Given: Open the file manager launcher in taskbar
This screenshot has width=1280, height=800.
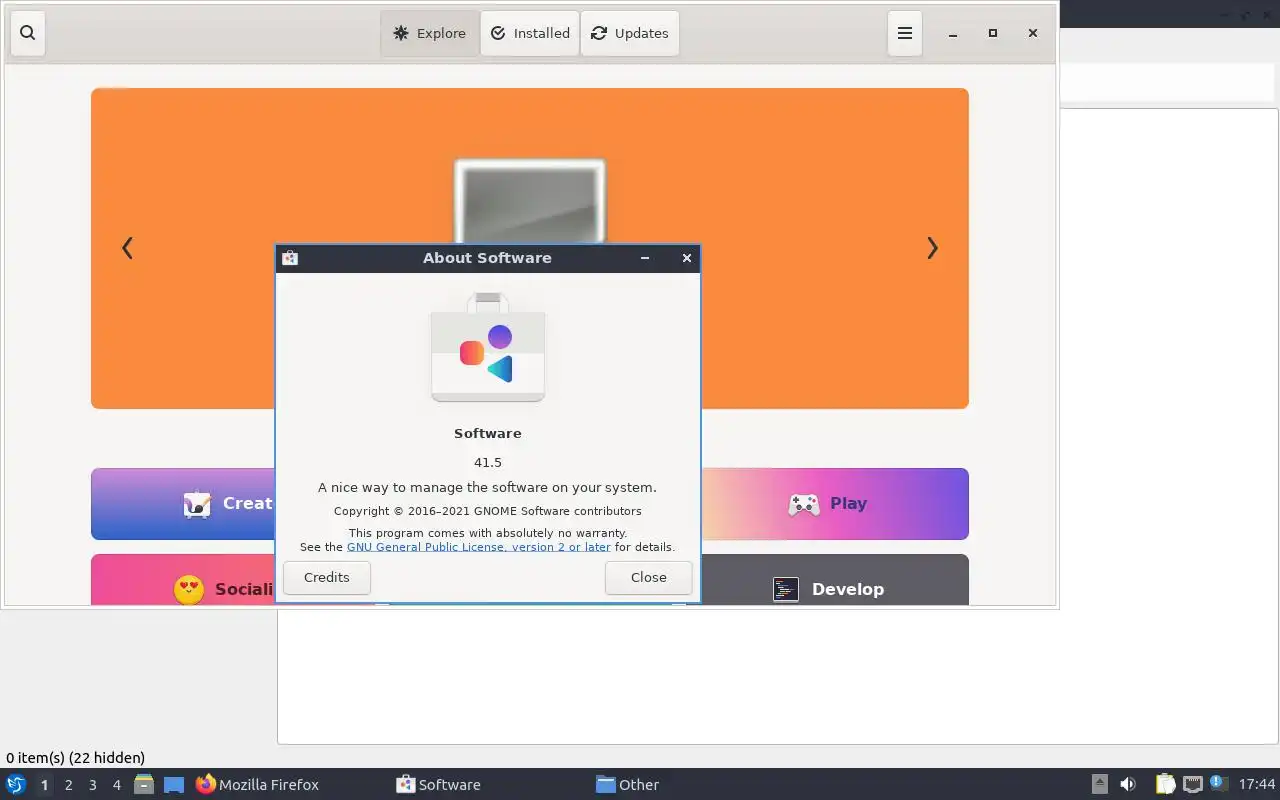Looking at the screenshot, I should 144,784.
